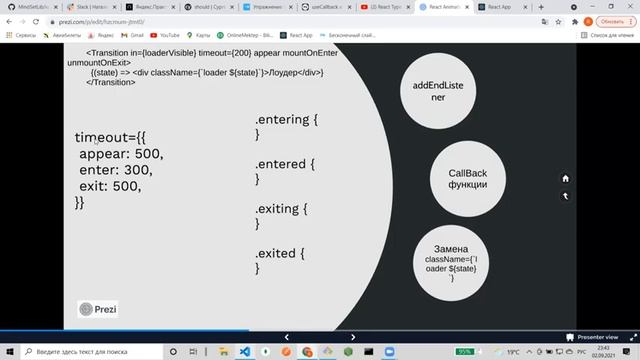Image resolution: width=640 pixels, height=360 pixels.
Task: Open the Список для чтения reading list
Action: point(607,36)
